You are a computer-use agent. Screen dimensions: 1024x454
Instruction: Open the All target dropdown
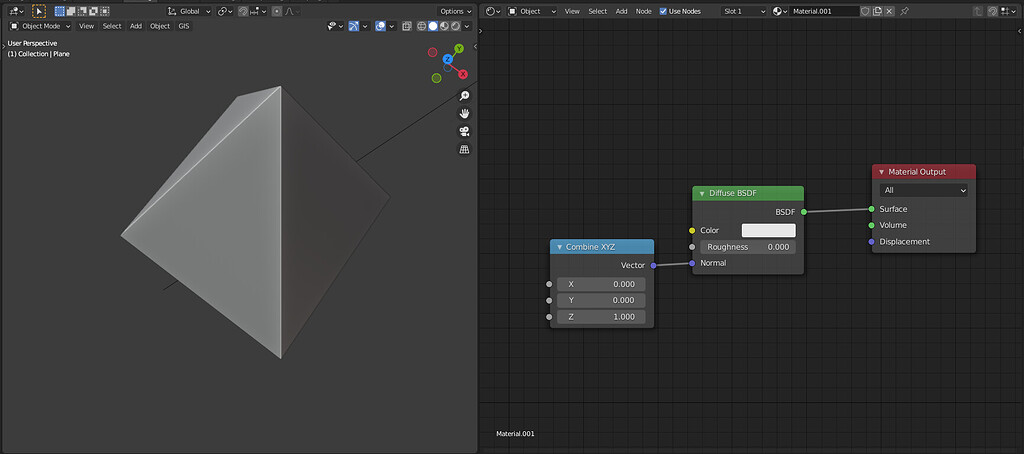pyautogui.click(x=923, y=190)
